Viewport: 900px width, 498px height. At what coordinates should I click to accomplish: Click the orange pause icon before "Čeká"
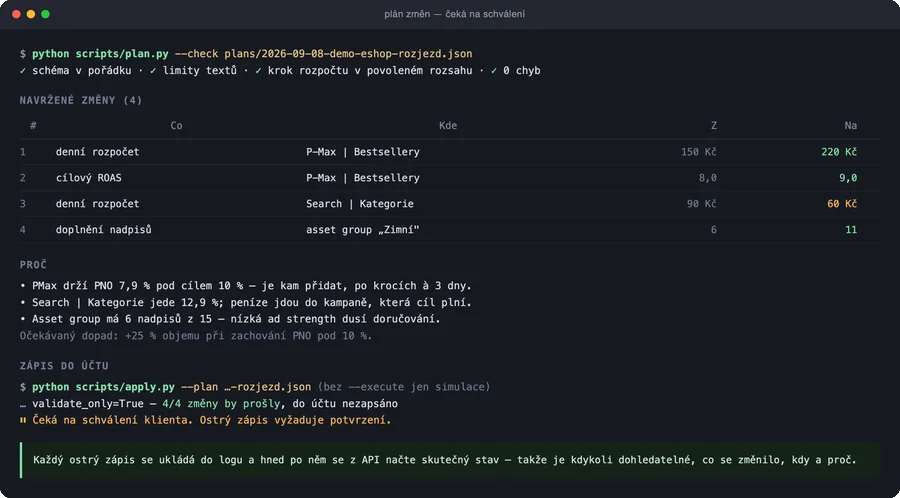point(23,421)
